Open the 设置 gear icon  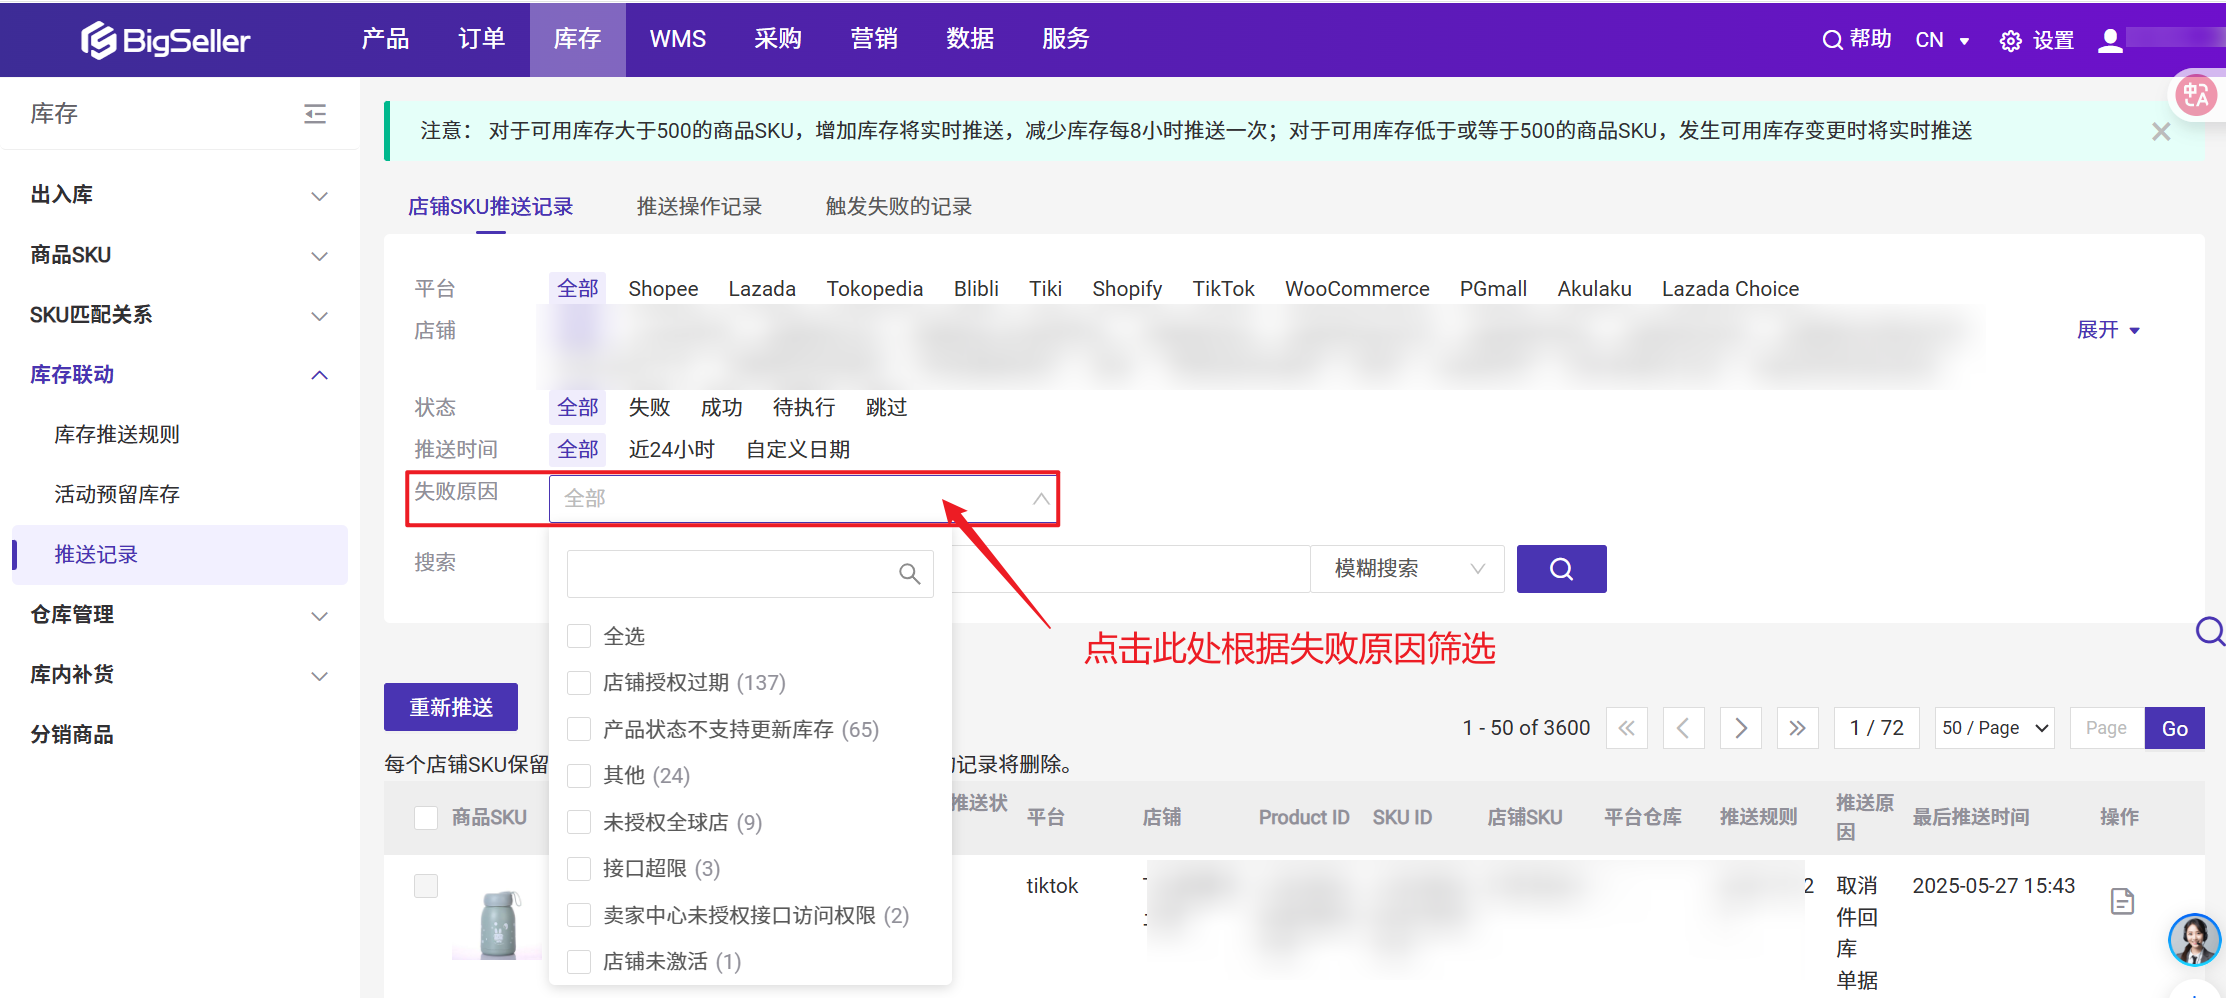[2010, 41]
